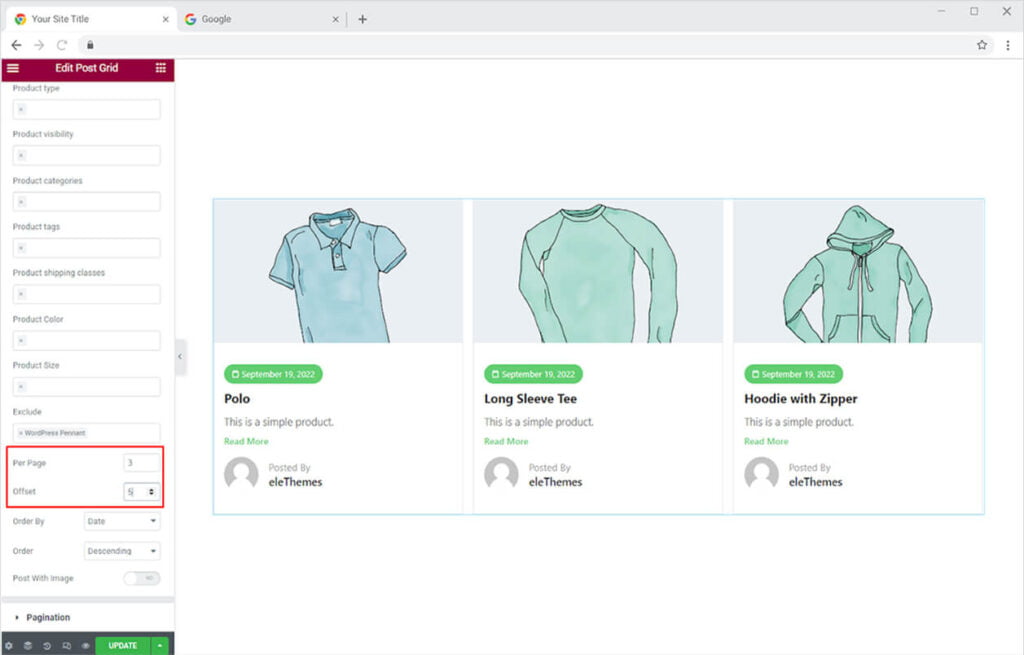The image size is (1024, 655).
Task: Open the Order Descending dropdown
Action: pyautogui.click(x=122, y=551)
